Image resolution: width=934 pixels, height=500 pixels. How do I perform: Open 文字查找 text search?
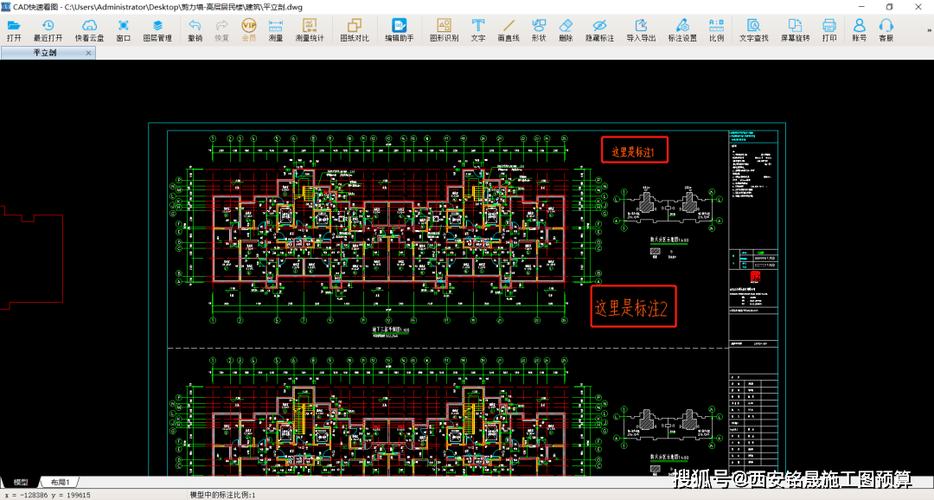[754, 30]
